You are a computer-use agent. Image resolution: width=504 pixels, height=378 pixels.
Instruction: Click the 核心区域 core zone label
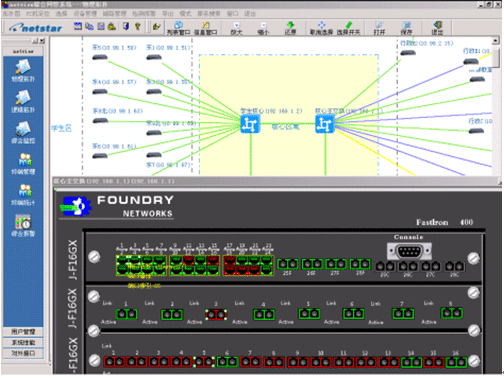click(x=285, y=127)
